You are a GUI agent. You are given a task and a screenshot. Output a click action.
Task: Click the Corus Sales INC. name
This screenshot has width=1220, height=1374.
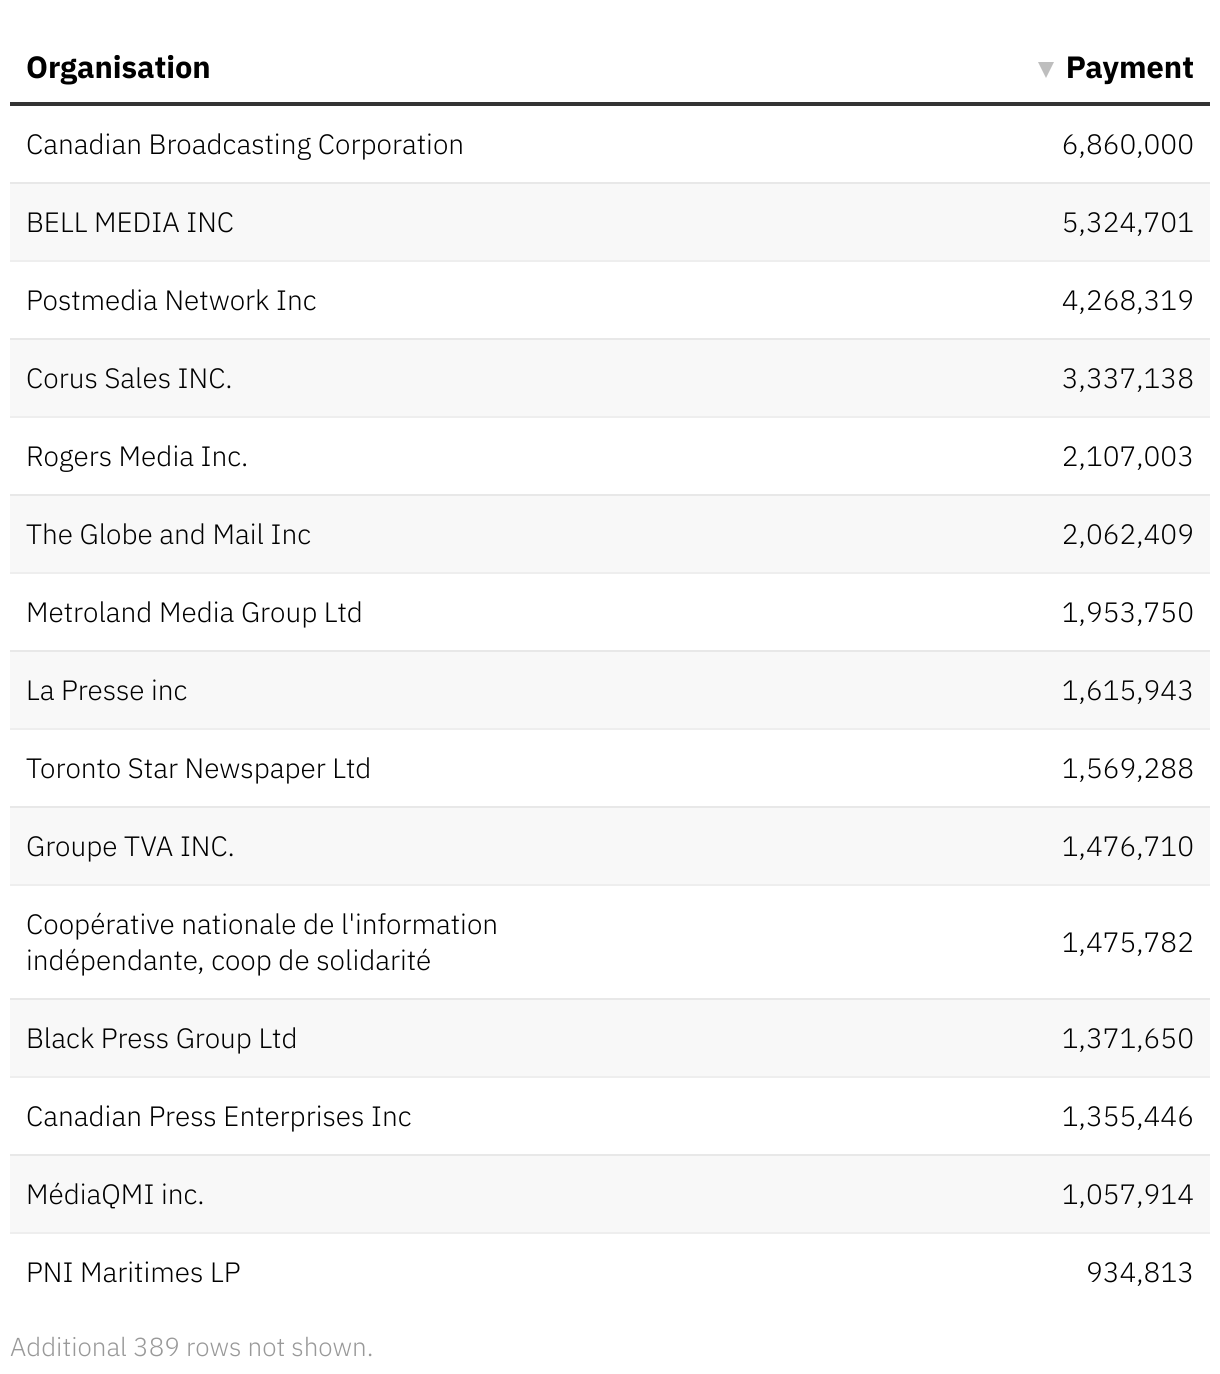[129, 379]
